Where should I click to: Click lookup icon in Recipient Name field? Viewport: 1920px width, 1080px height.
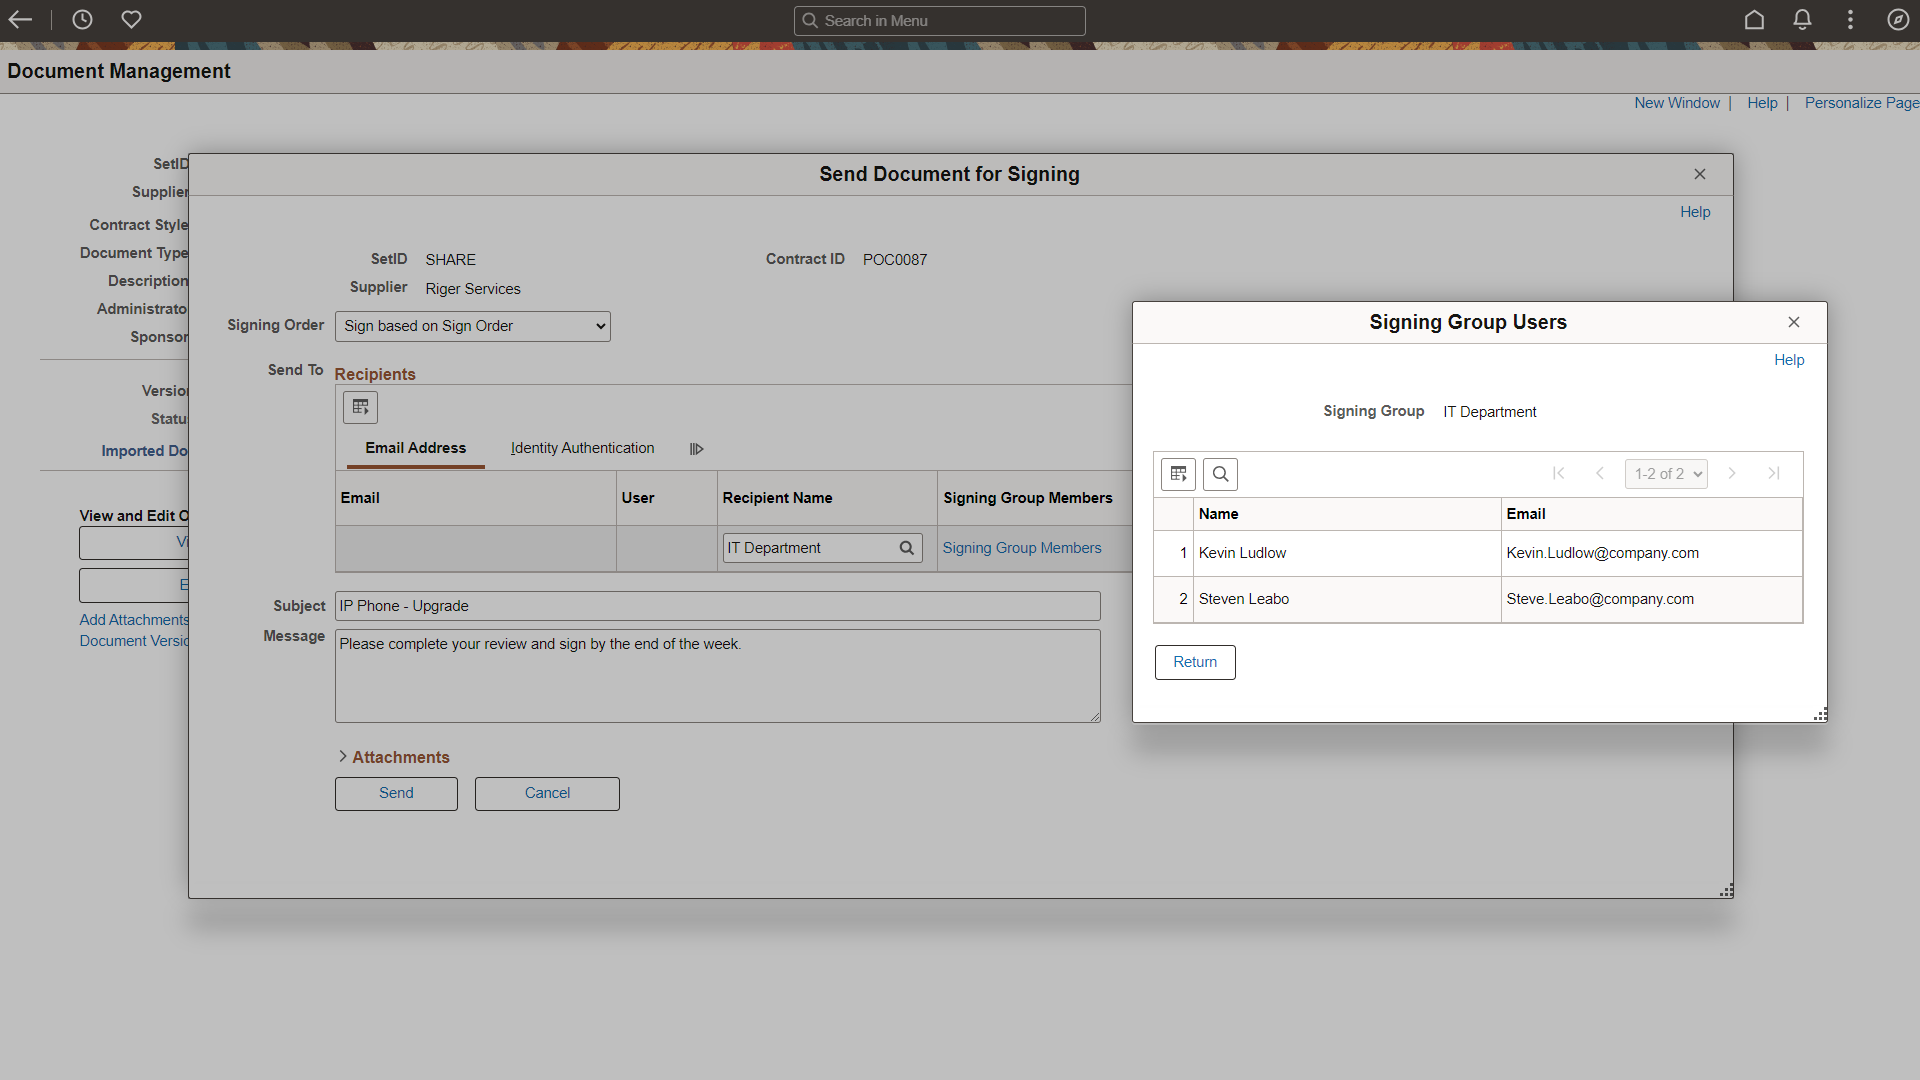906,548
